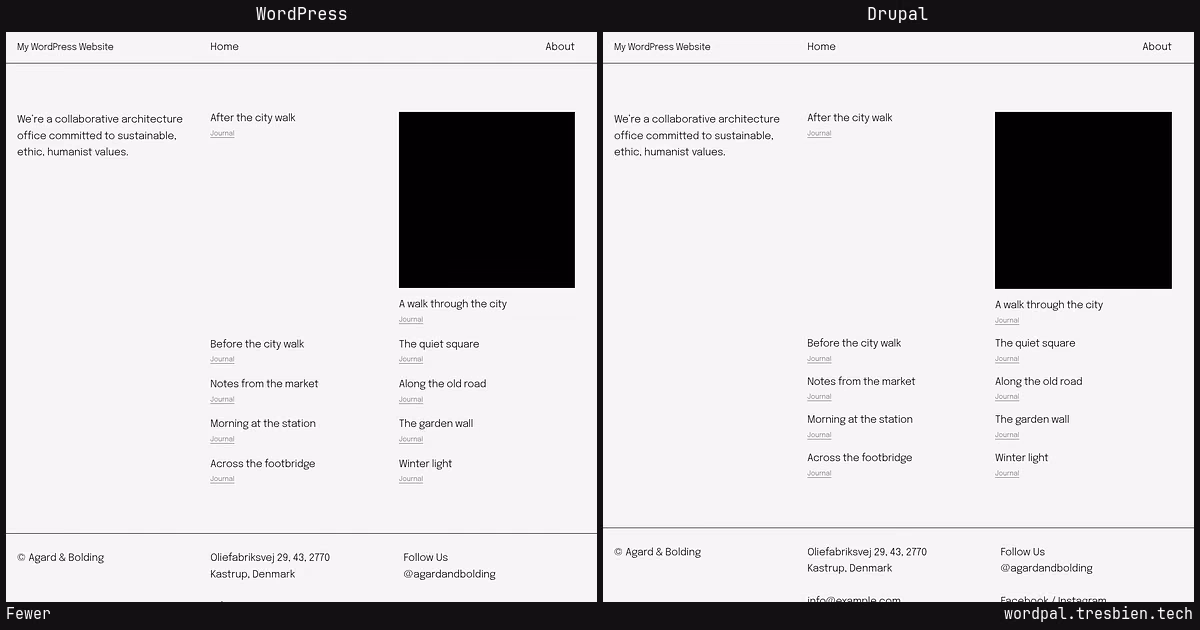Viewport: 1200px width, 630px height.
Task: Open 'The garden wall' in WordPress pane
Action: (x=436, y=424)
